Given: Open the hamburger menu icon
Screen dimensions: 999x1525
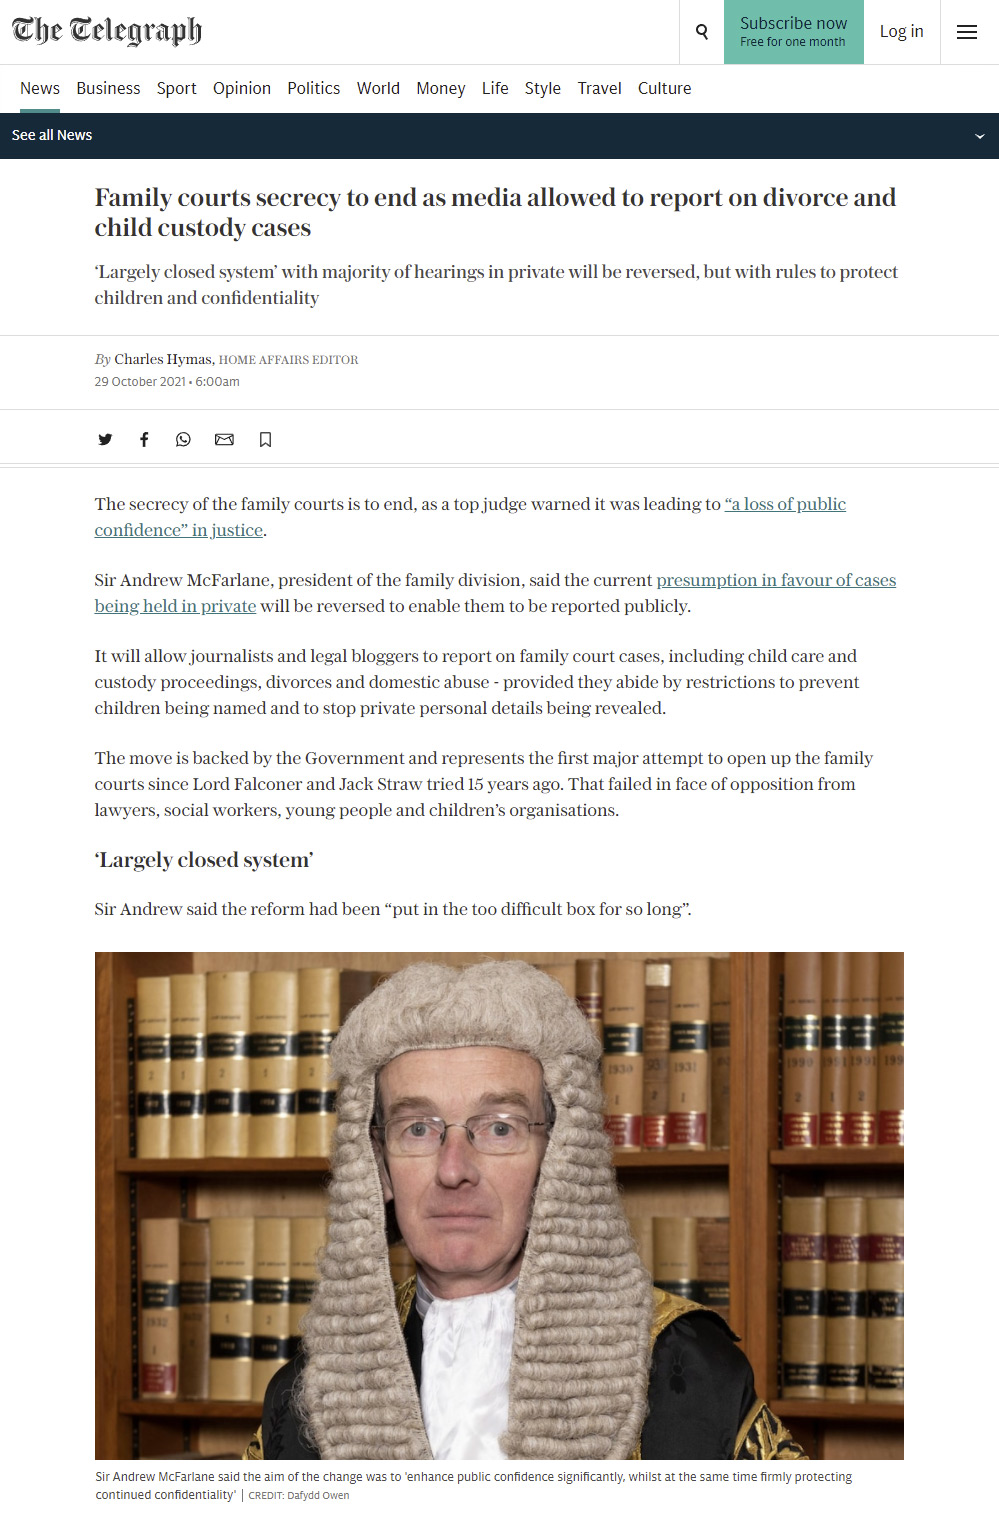Looking at the screenshot, I should tap(967, 32).
